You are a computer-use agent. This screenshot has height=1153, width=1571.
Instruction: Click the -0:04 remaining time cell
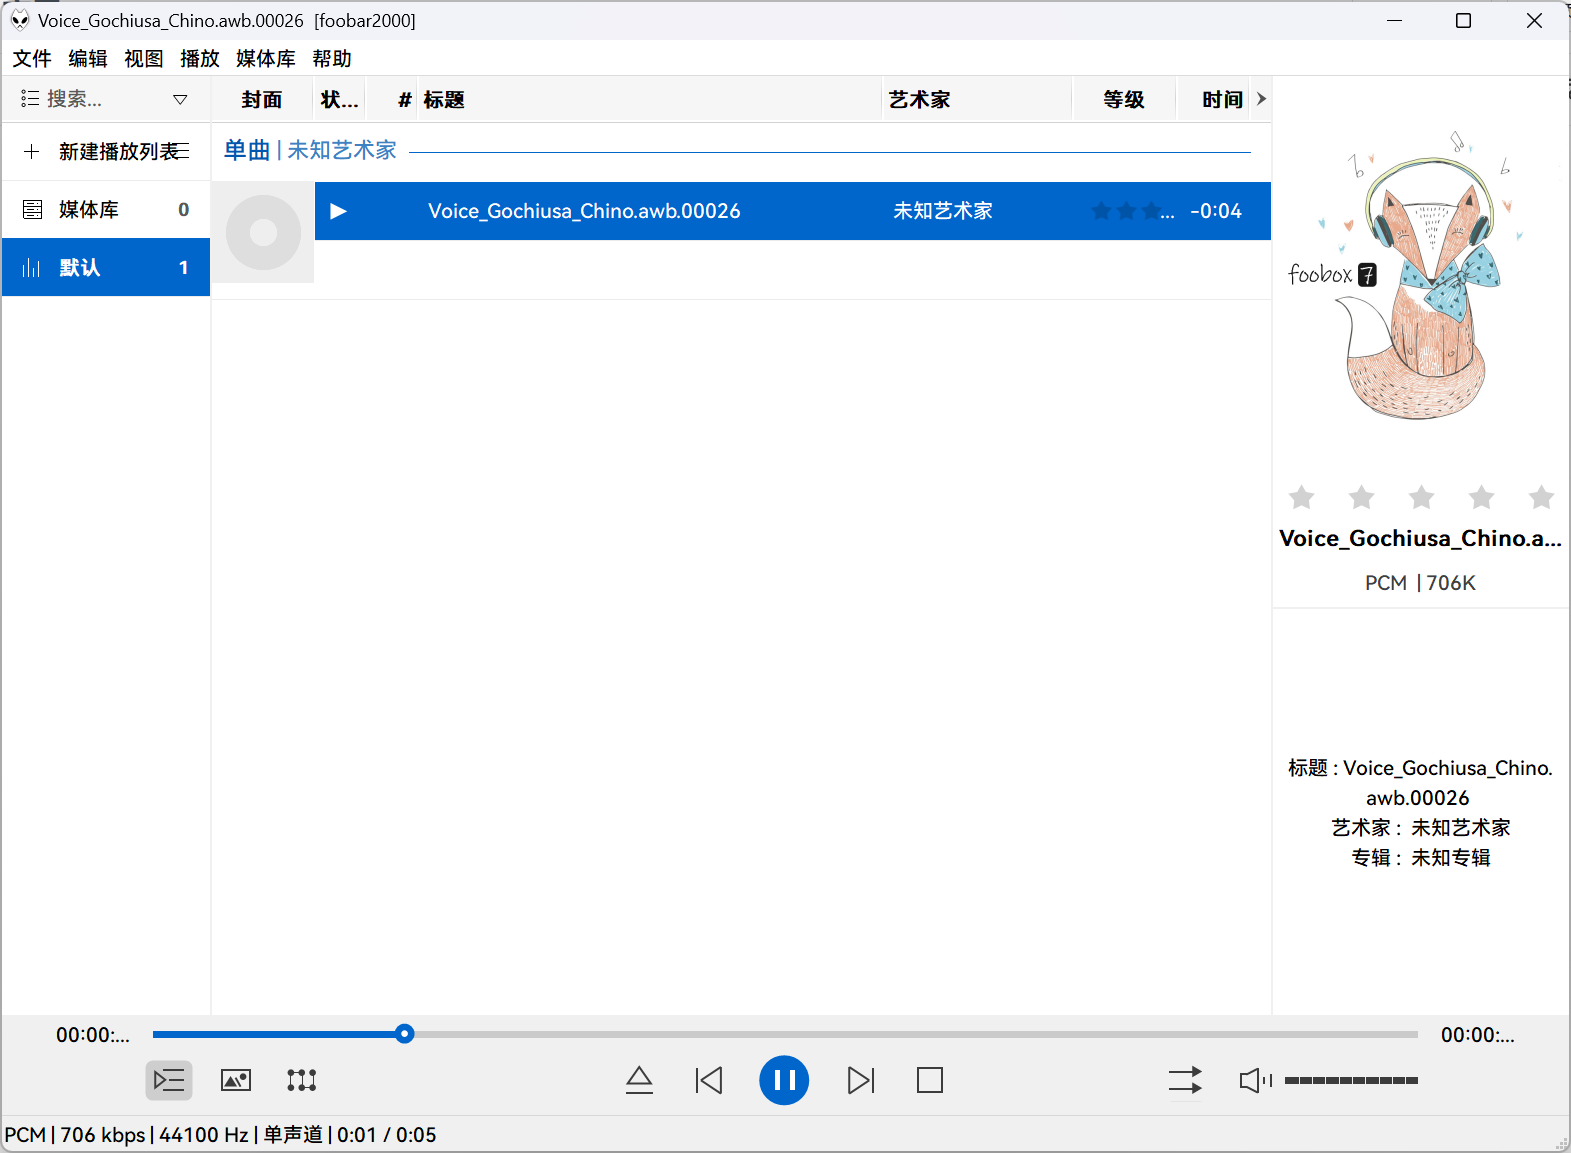click(1216, 211)
